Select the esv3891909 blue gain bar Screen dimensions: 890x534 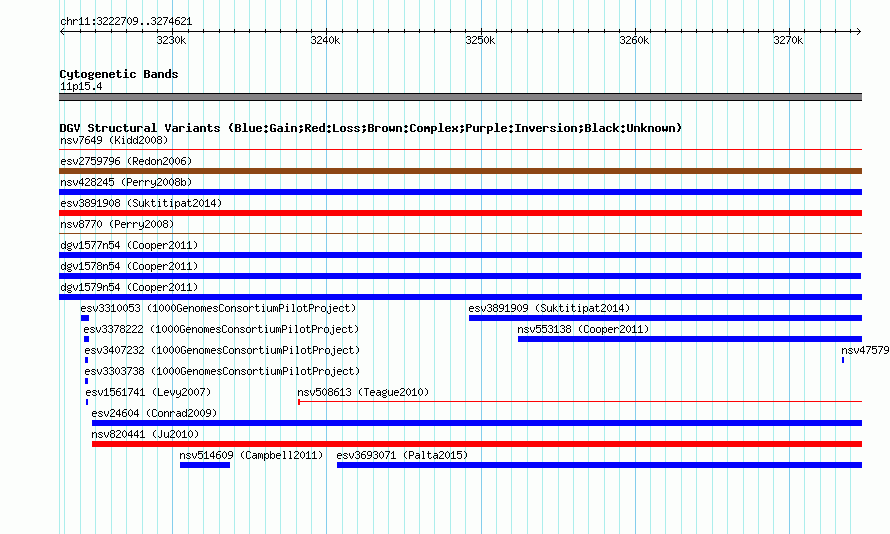click(x=665, y=318)
